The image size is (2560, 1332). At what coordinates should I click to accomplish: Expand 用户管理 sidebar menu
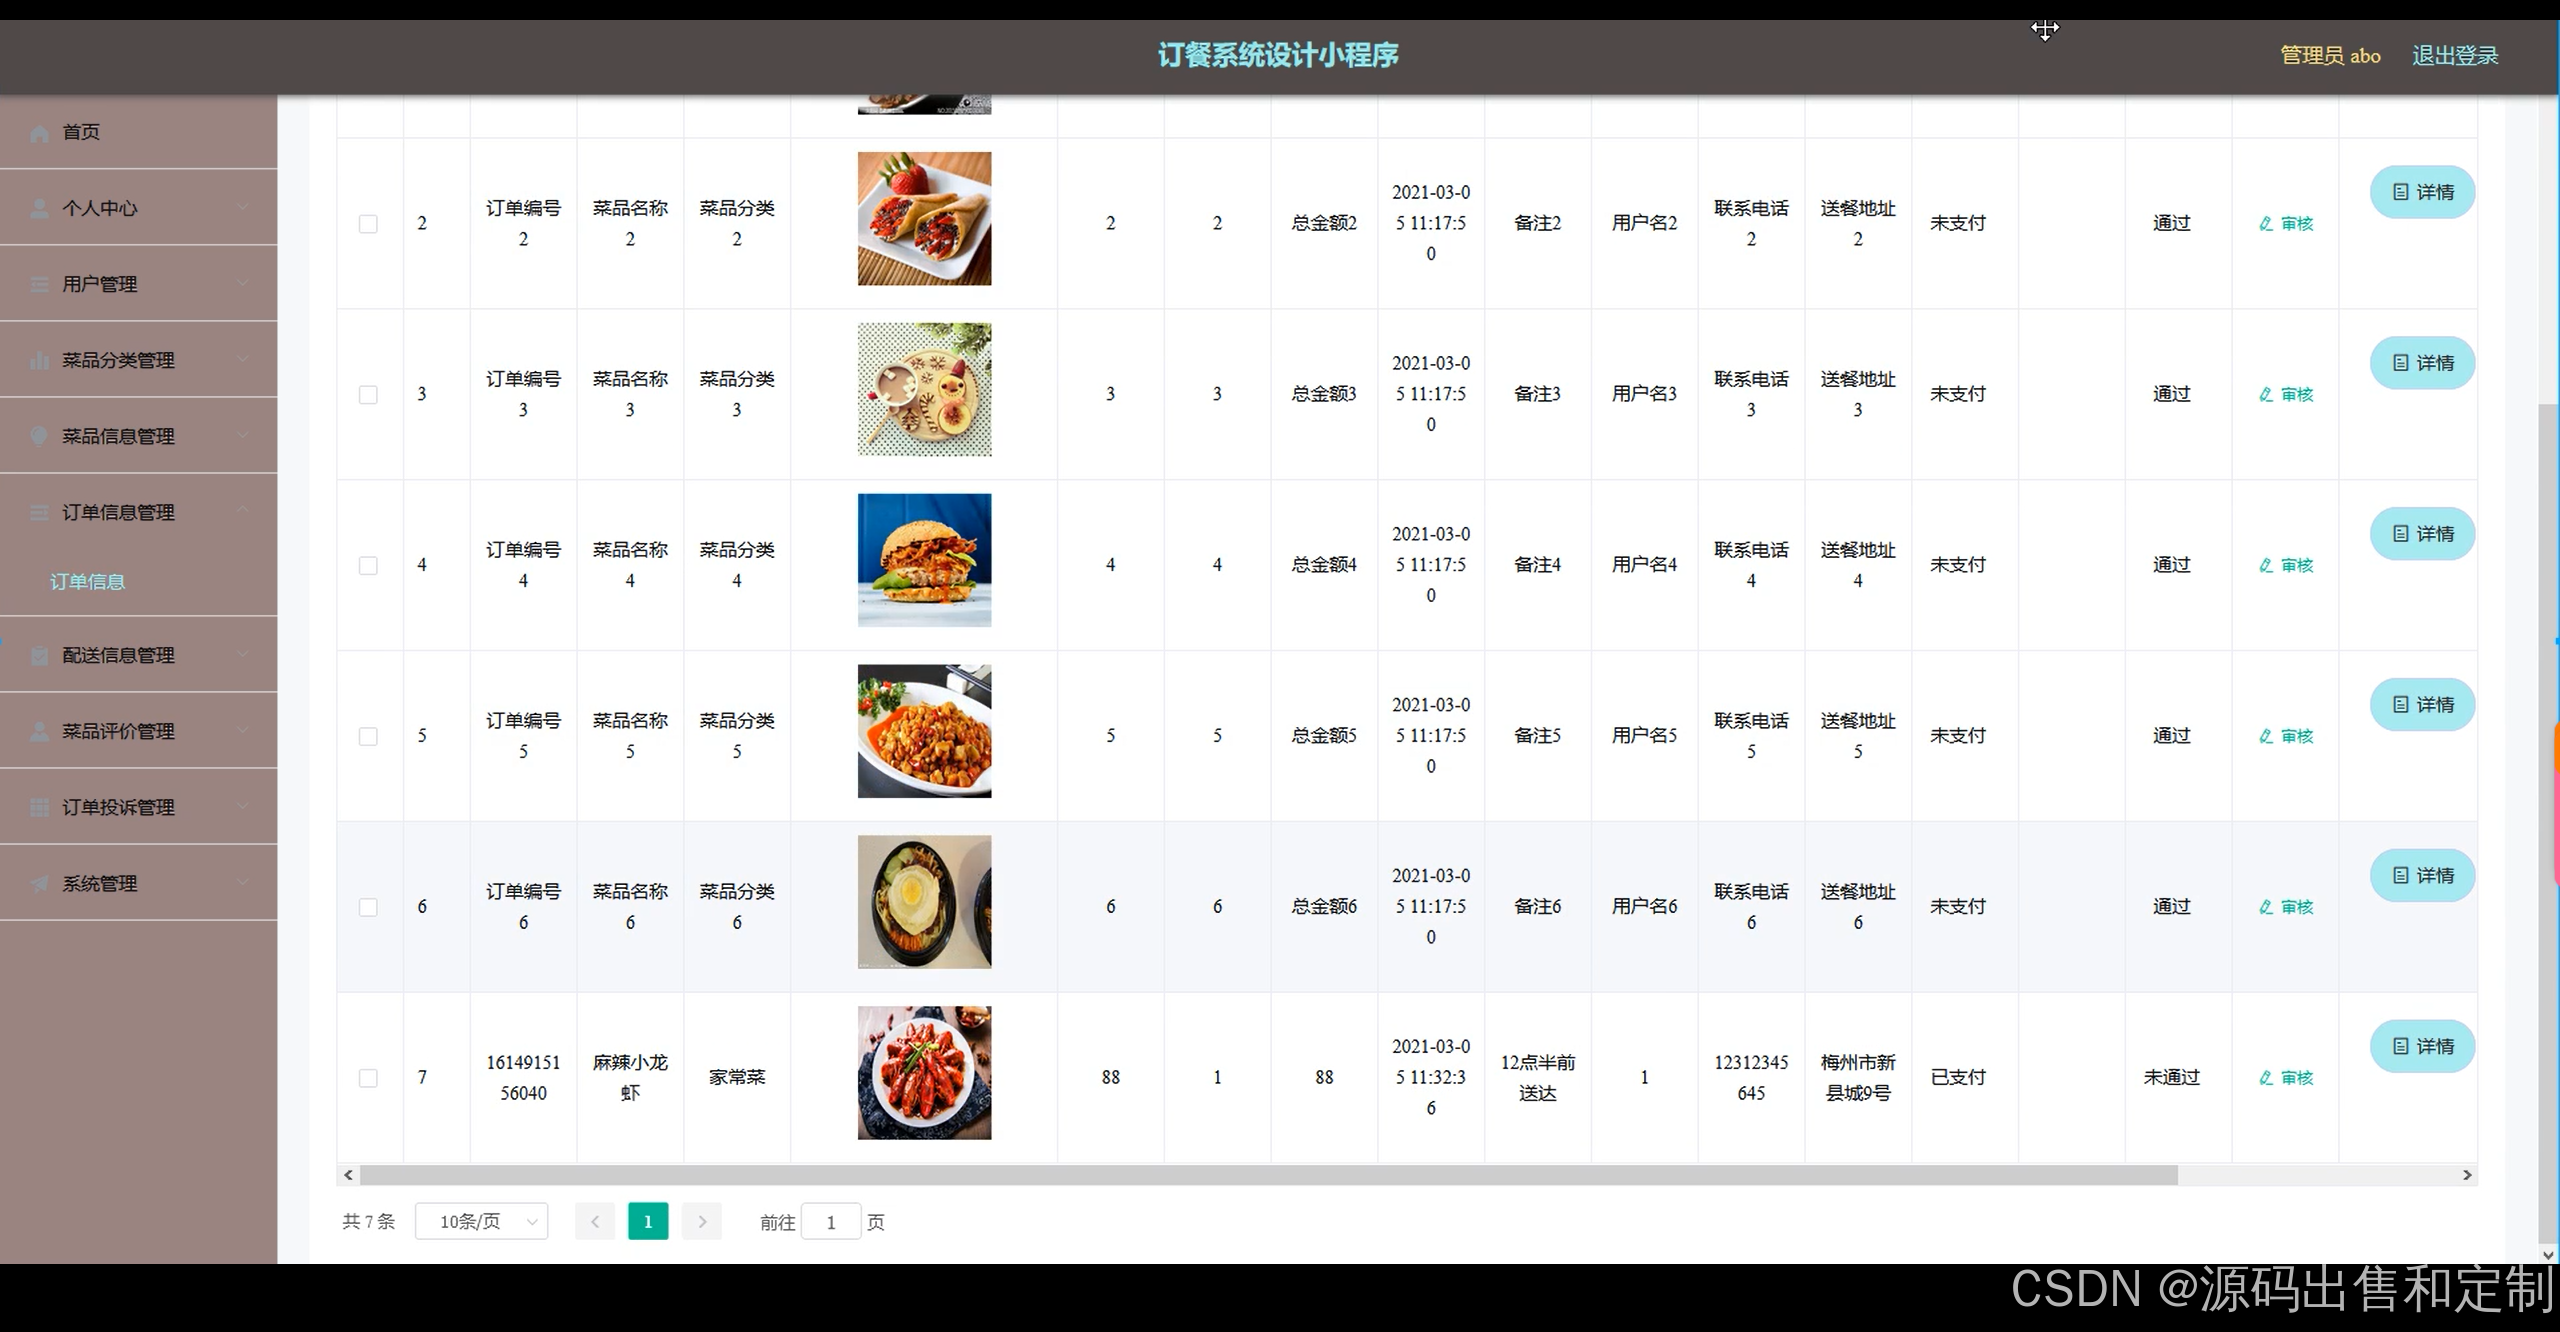(138, 284)
